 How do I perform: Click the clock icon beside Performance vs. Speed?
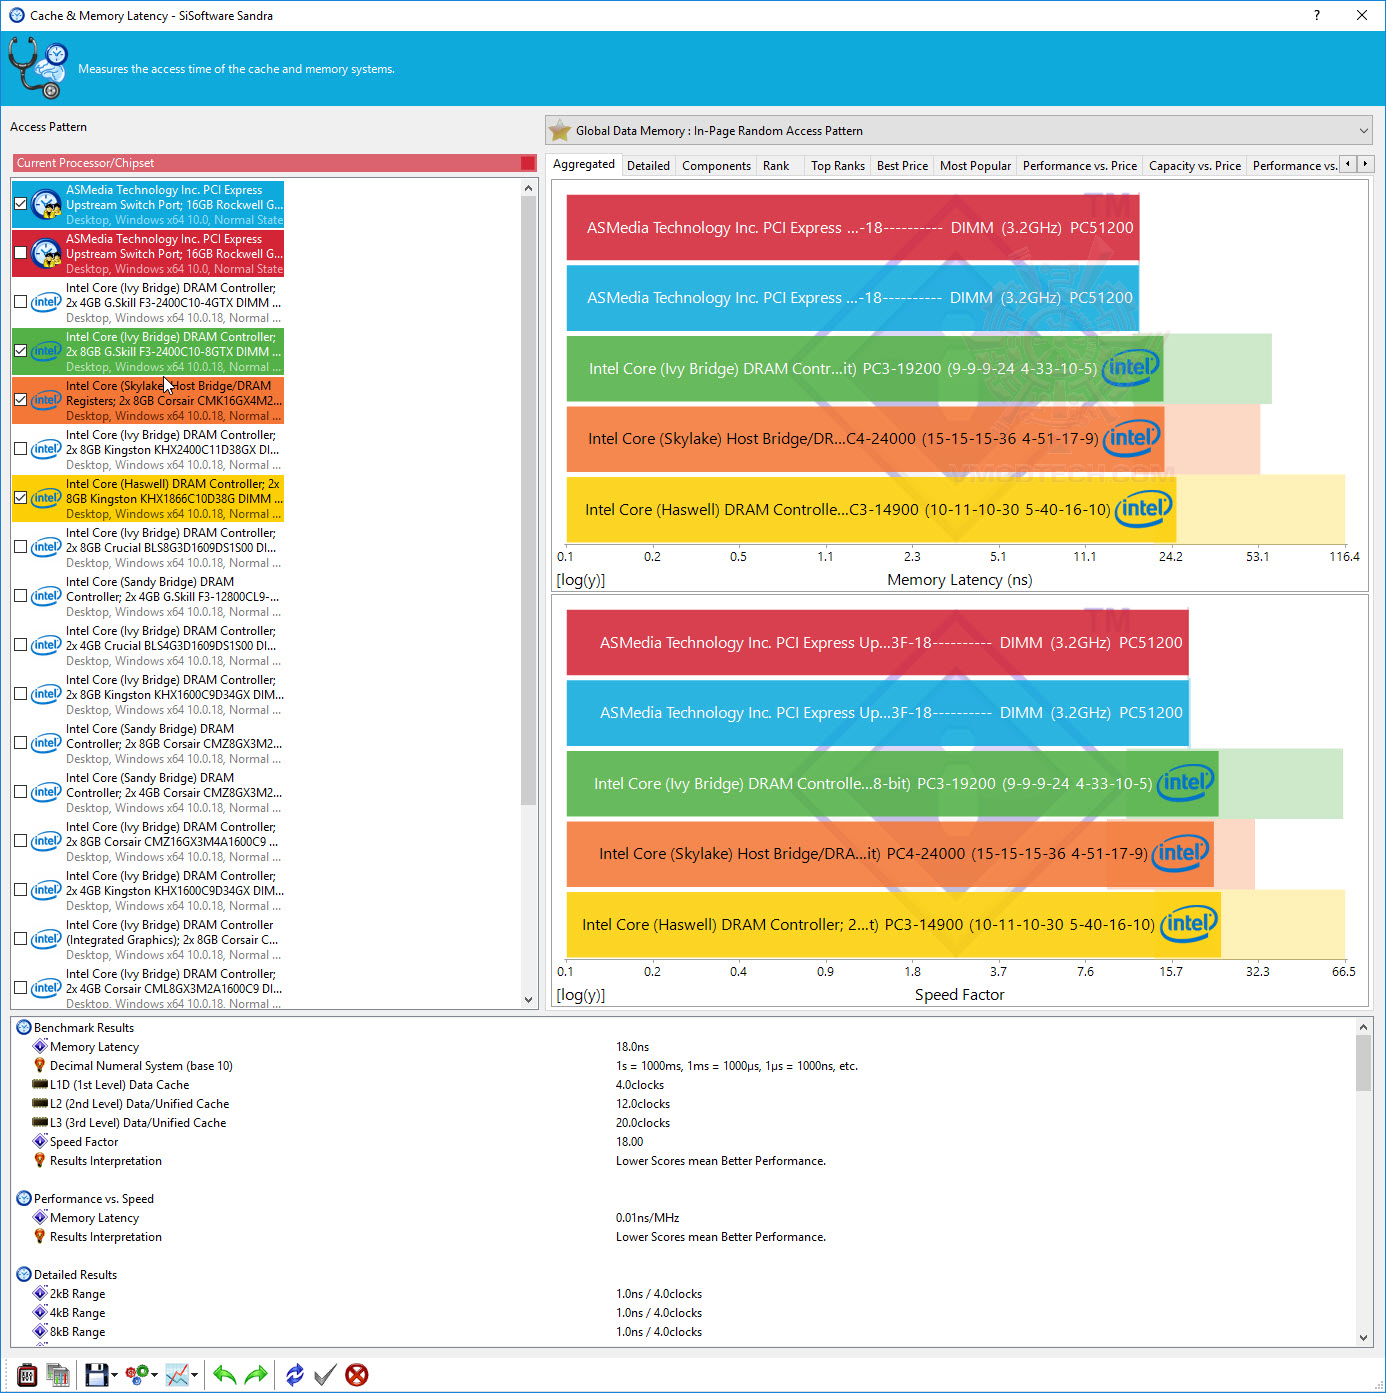(x=24, y=1198)
